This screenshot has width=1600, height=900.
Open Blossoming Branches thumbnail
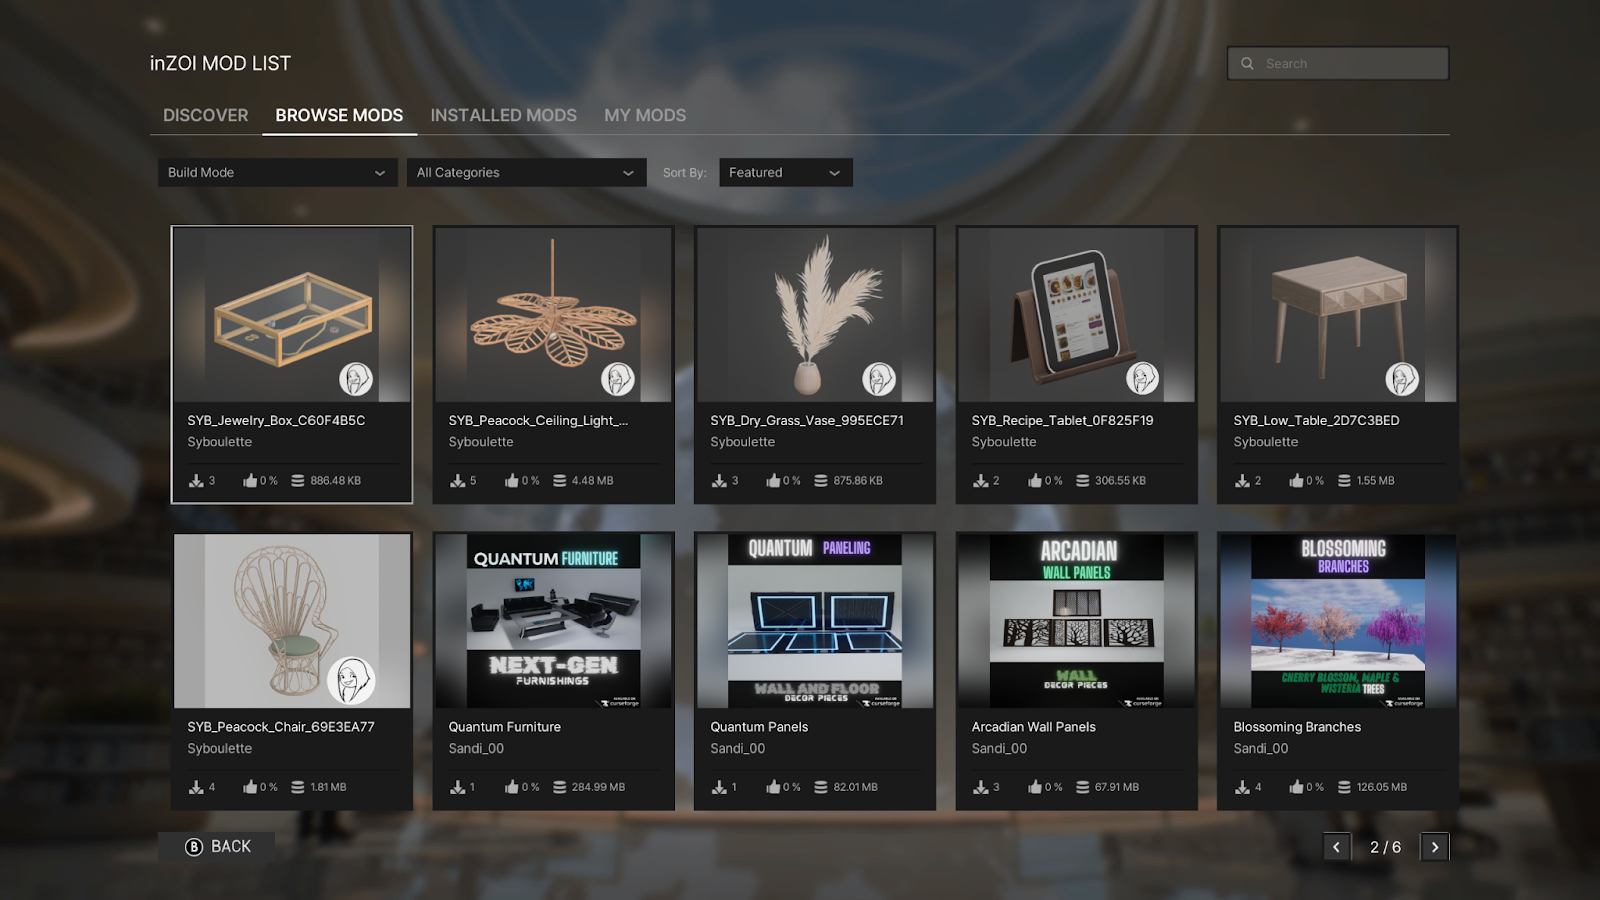click(x=1338, y=621)
